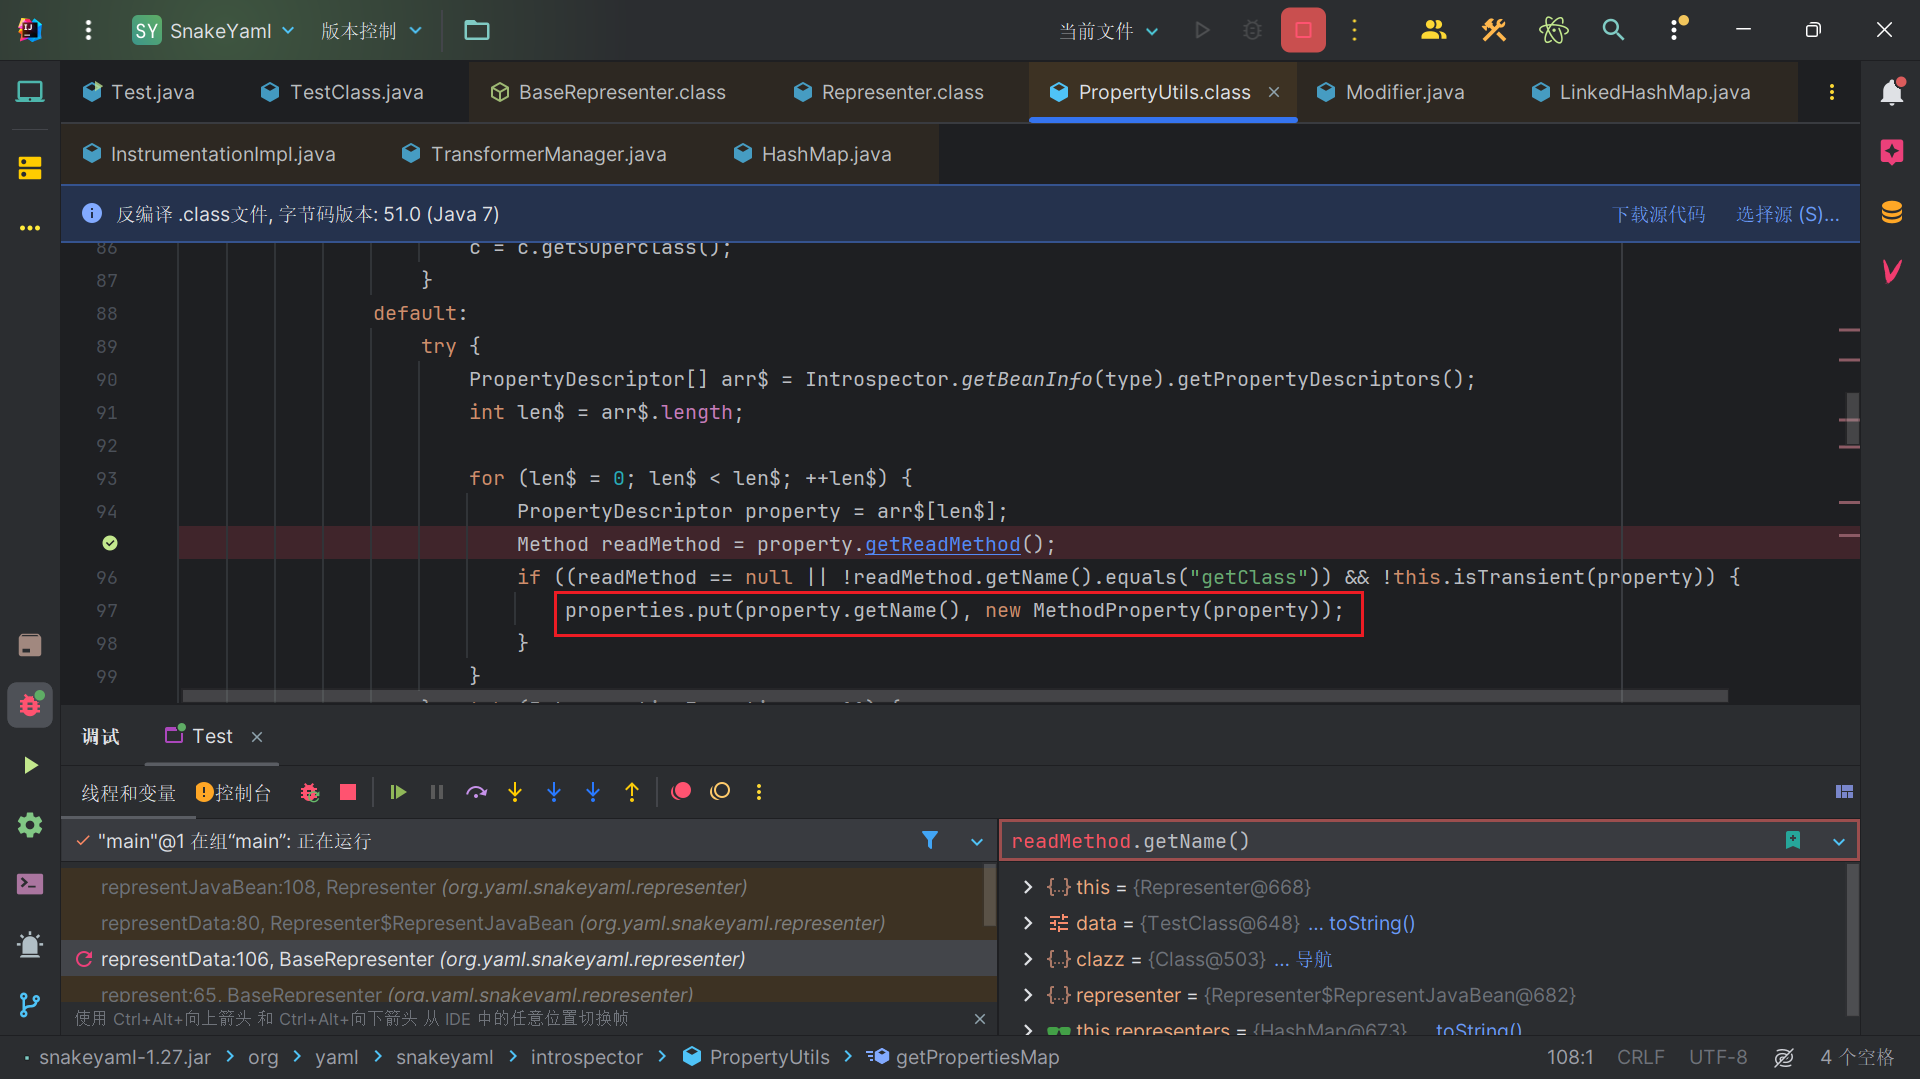Open the Structure tool window icon
This screenshot has height=1079, width=1920.
30,167
